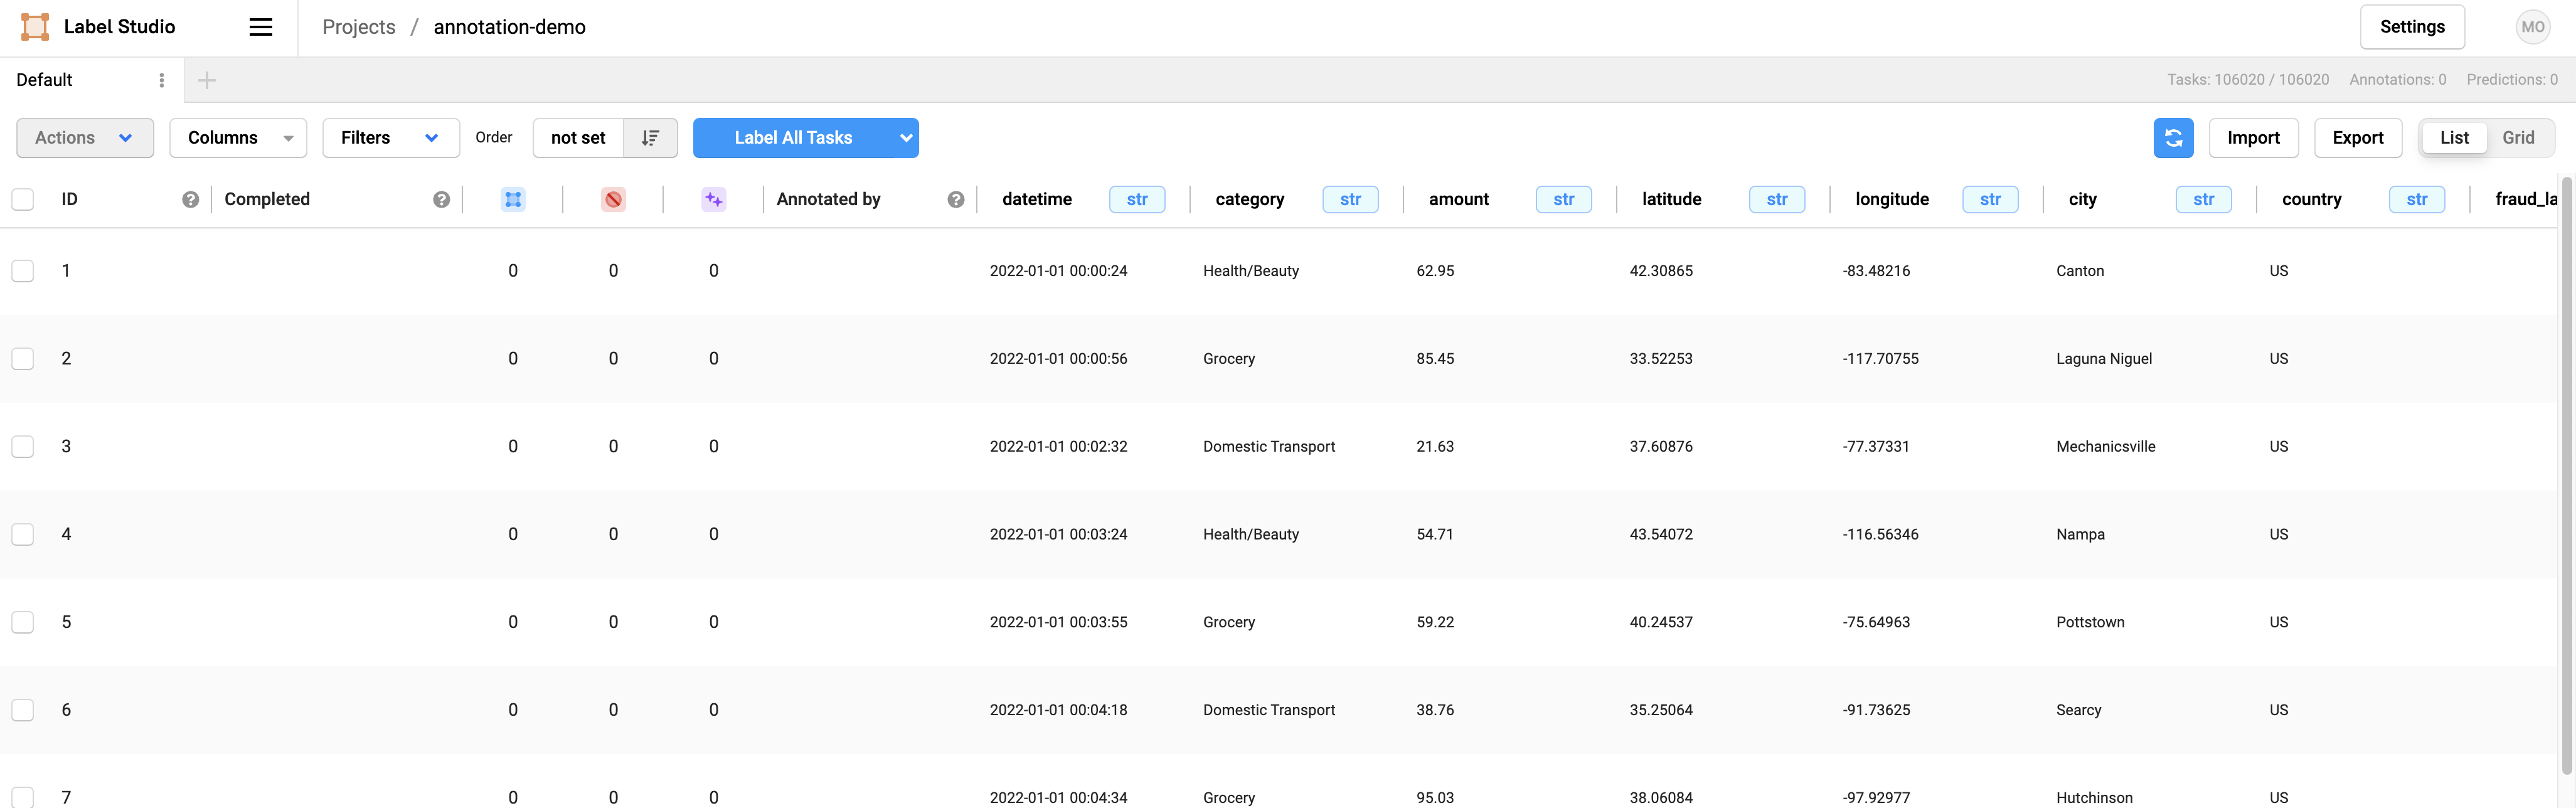Image resolution: width=2576 pixels, height=808 pixels.
Task: Click the Label Studio logo icon
Action: coord(33,27)
